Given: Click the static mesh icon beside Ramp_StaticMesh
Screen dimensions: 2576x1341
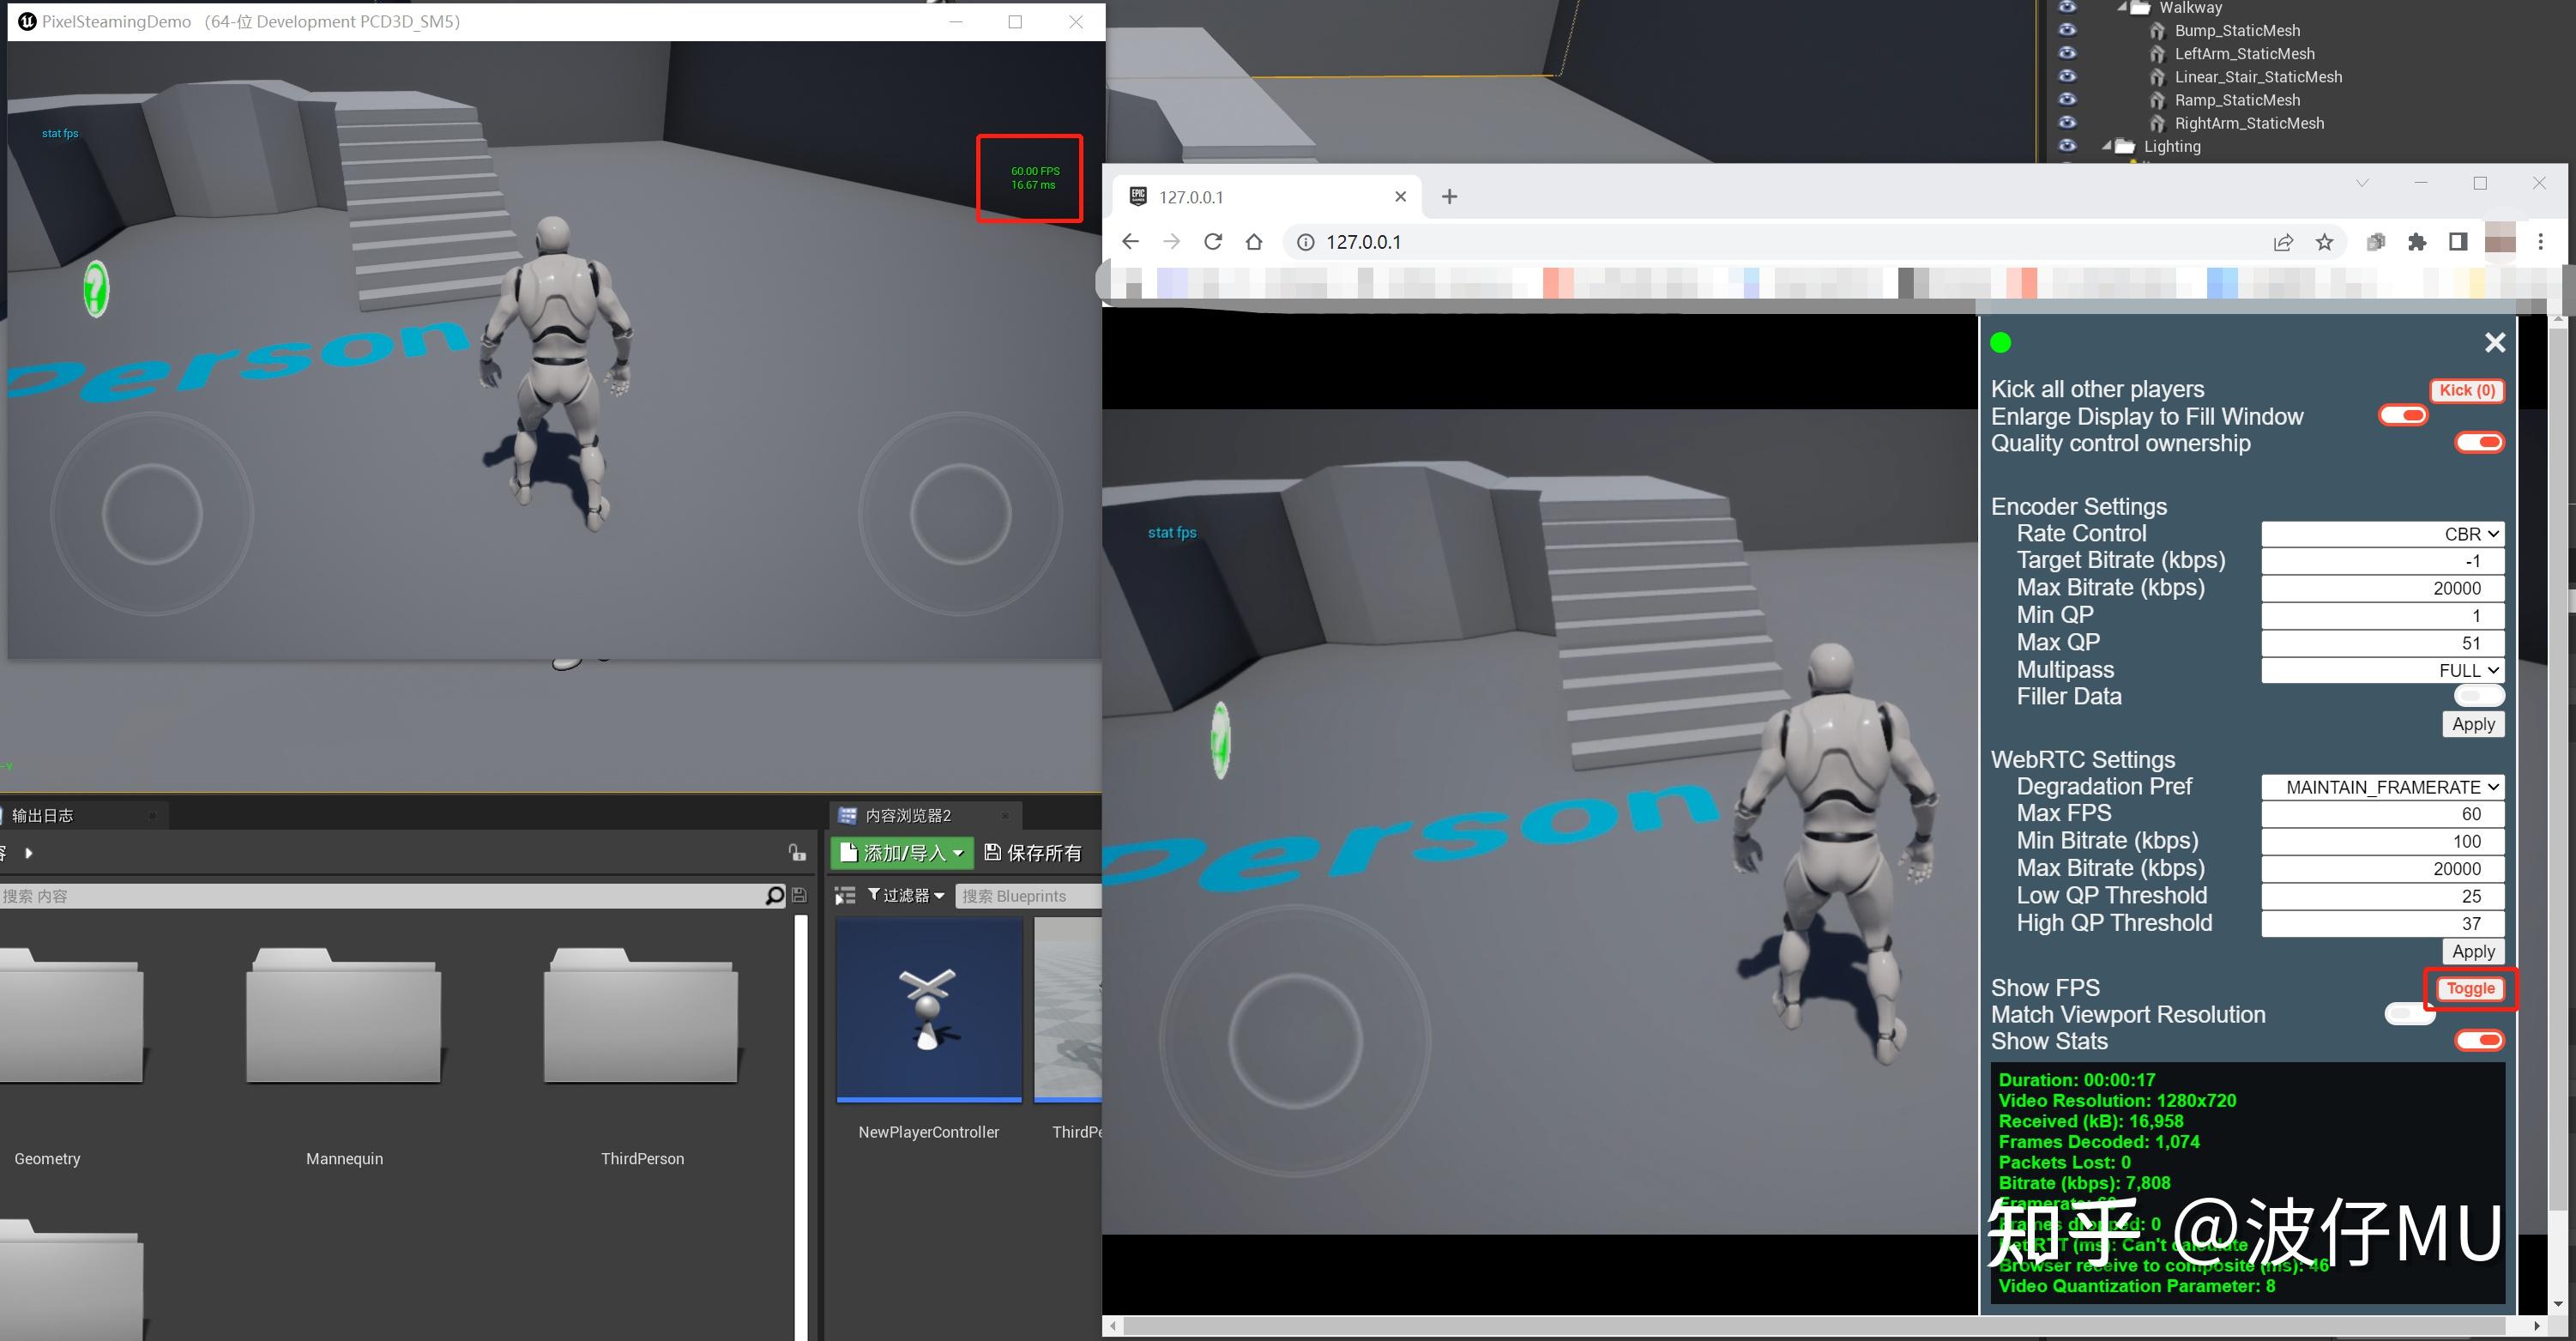Looking at the screenshot, I should [x=2157, y=100].
